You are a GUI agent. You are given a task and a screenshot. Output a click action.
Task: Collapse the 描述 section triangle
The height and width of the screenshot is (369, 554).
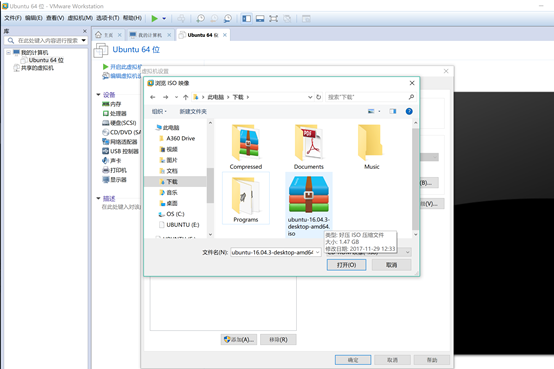[99, 198]
